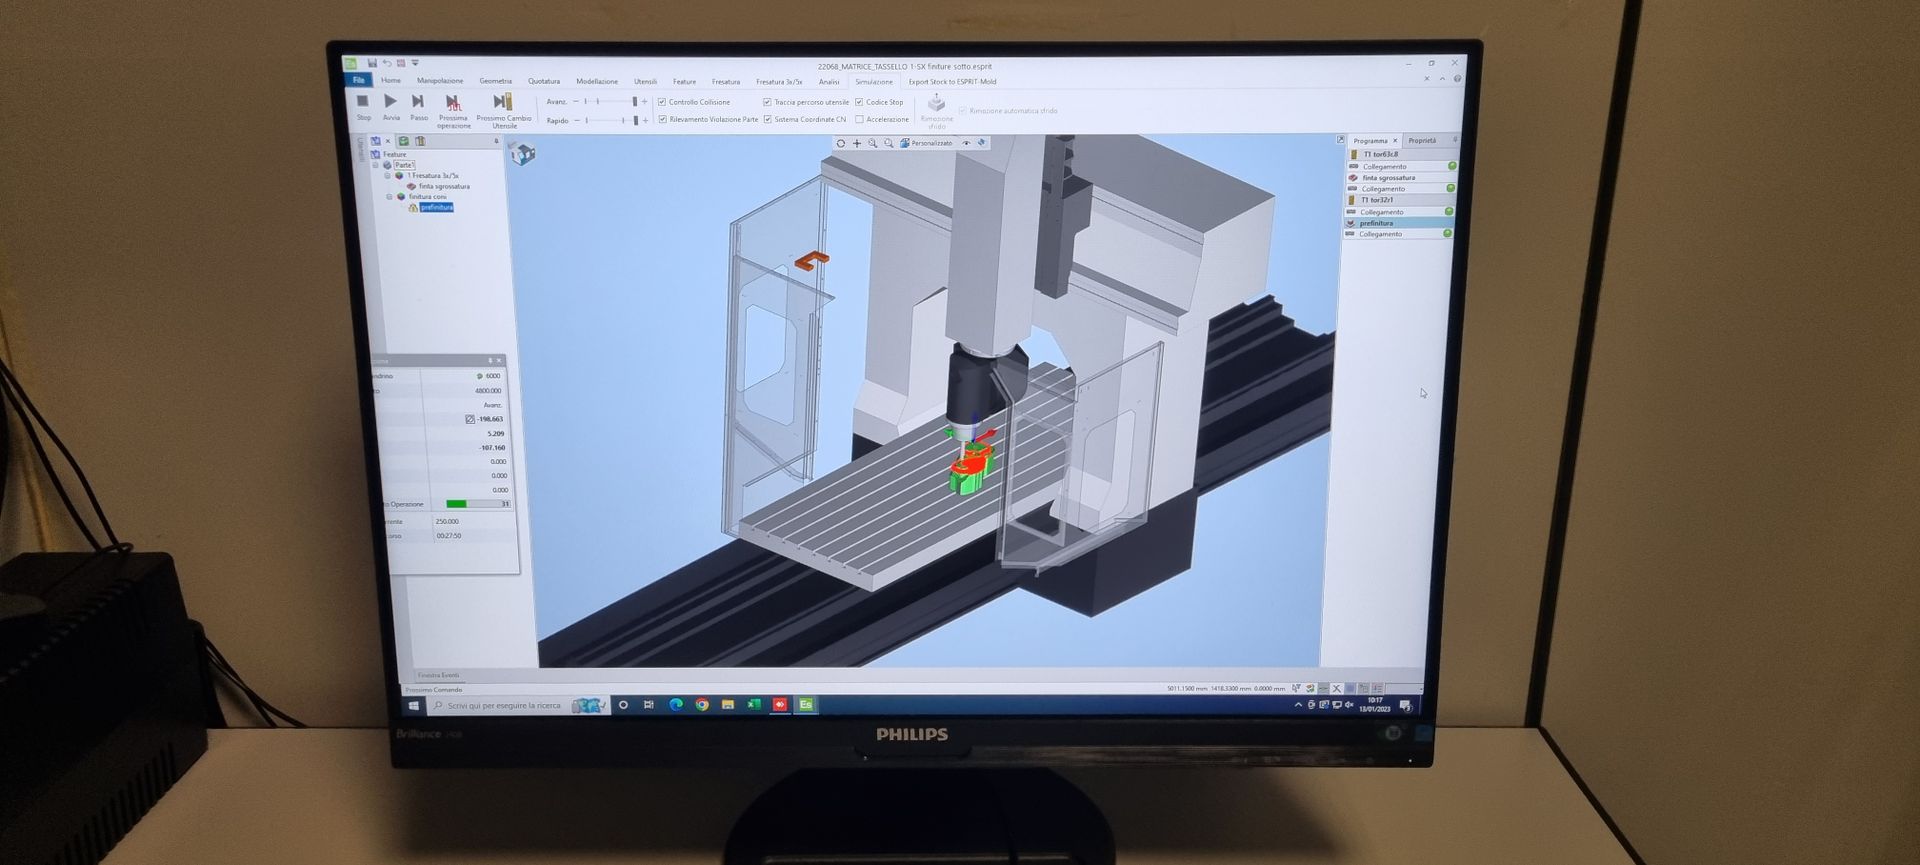The width and height of the screenshot is (1920, 865).
Task: Select prefinitura row in Programma list
Action: (x=1399, y=223)
